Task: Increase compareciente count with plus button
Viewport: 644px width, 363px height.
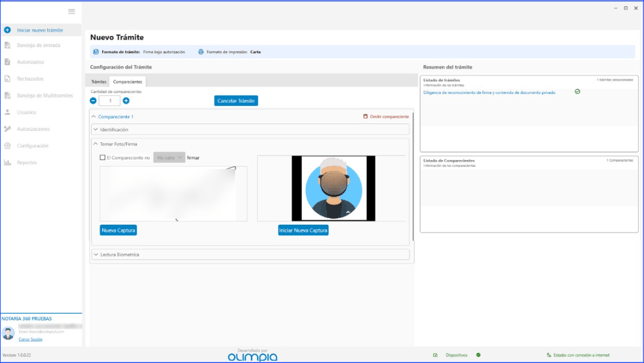Action: click(x=126, y=101)
